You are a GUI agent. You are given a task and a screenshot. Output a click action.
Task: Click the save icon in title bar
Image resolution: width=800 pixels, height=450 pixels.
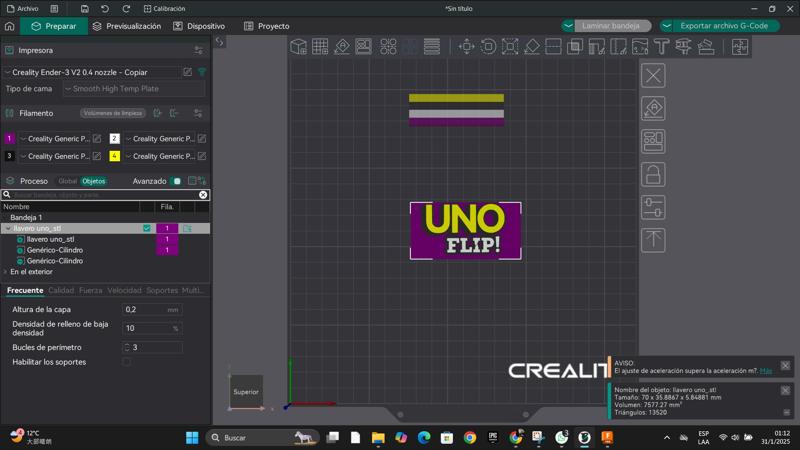coord(85,9)
